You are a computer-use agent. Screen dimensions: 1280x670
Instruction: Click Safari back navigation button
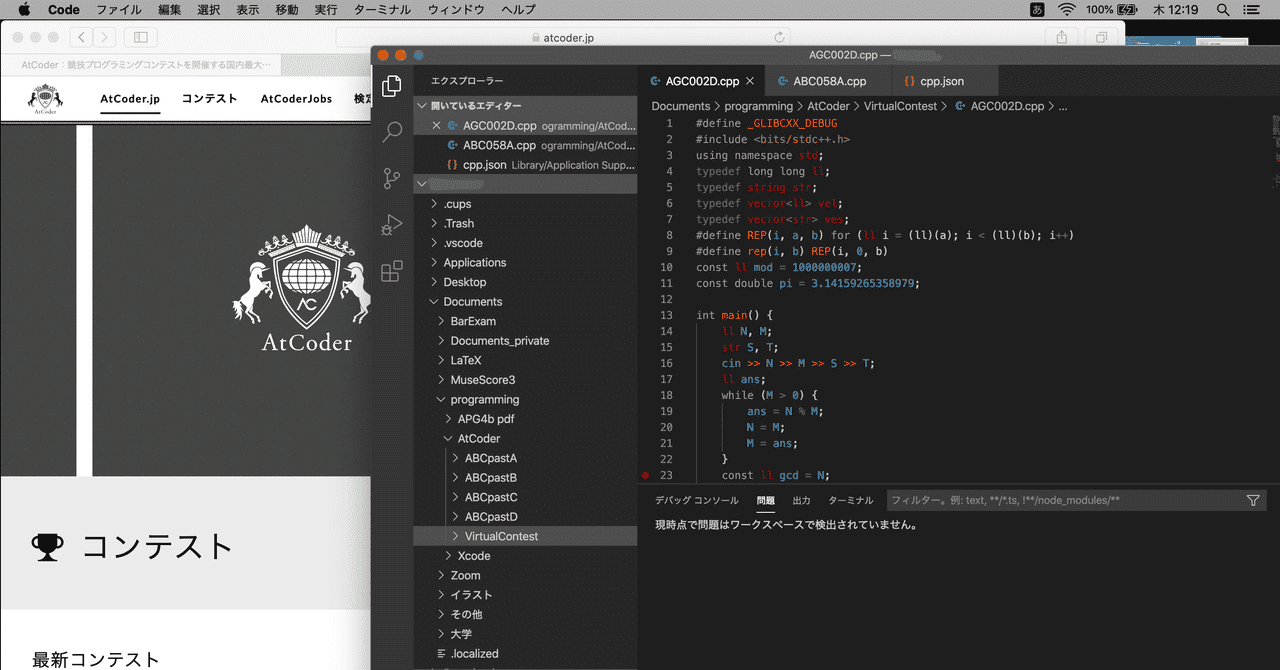click(80, 37)
